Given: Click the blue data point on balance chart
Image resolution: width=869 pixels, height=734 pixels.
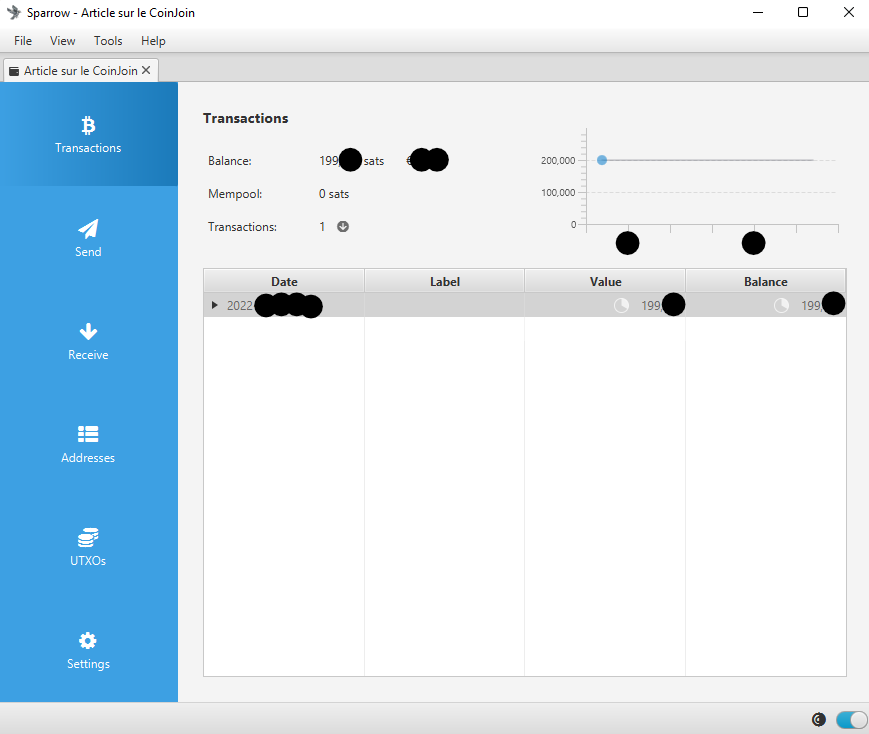Looking at the screenshot, I should coord(602,160).
